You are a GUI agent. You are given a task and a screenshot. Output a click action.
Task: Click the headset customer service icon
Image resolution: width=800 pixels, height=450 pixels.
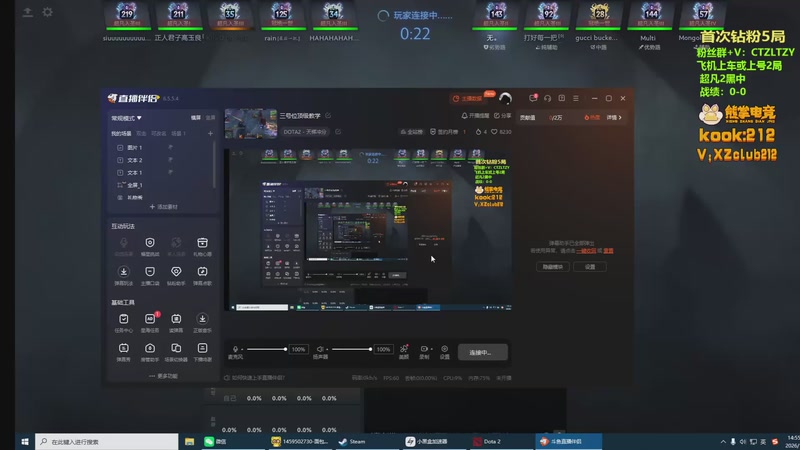pos(547,98)
